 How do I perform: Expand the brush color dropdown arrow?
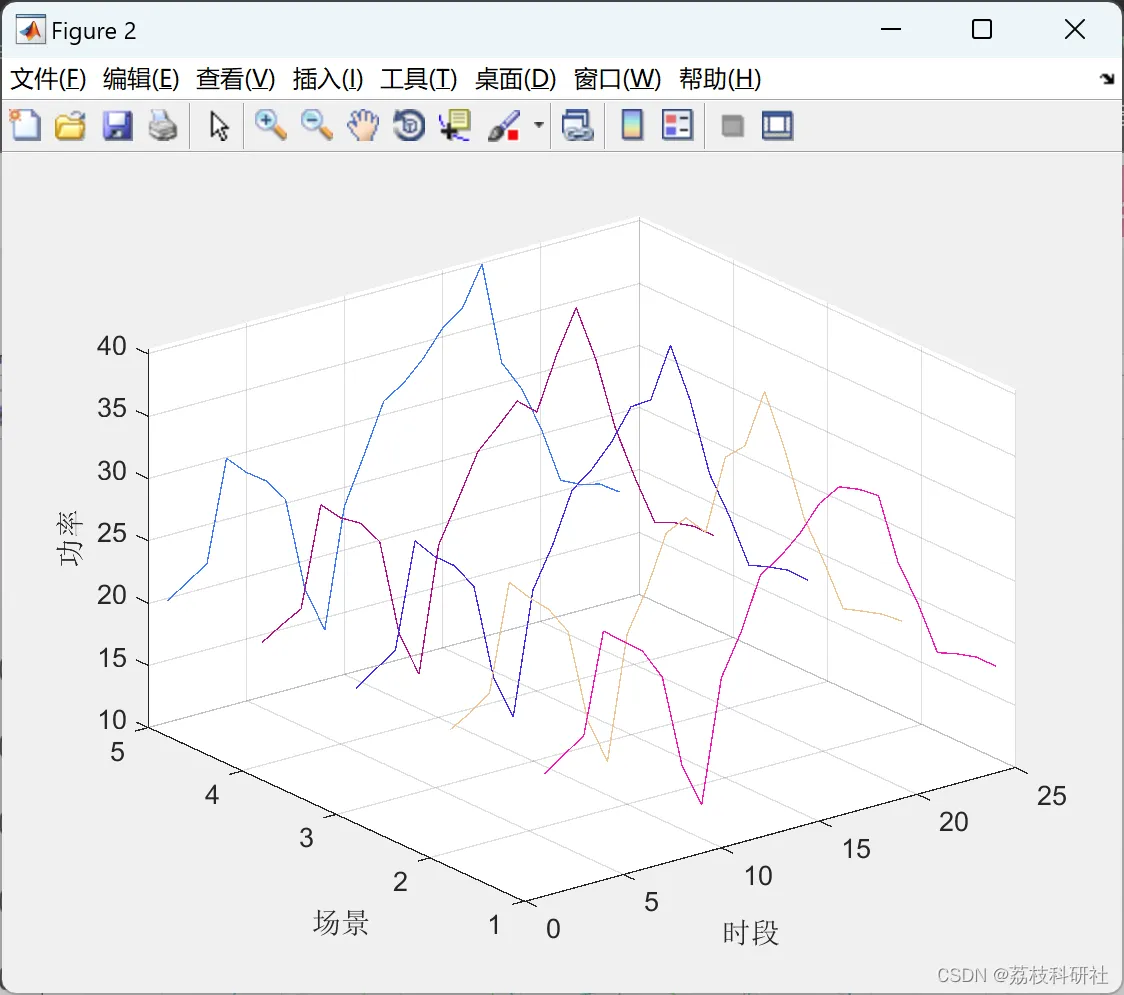pyautogui.click(x=538, y=125)
